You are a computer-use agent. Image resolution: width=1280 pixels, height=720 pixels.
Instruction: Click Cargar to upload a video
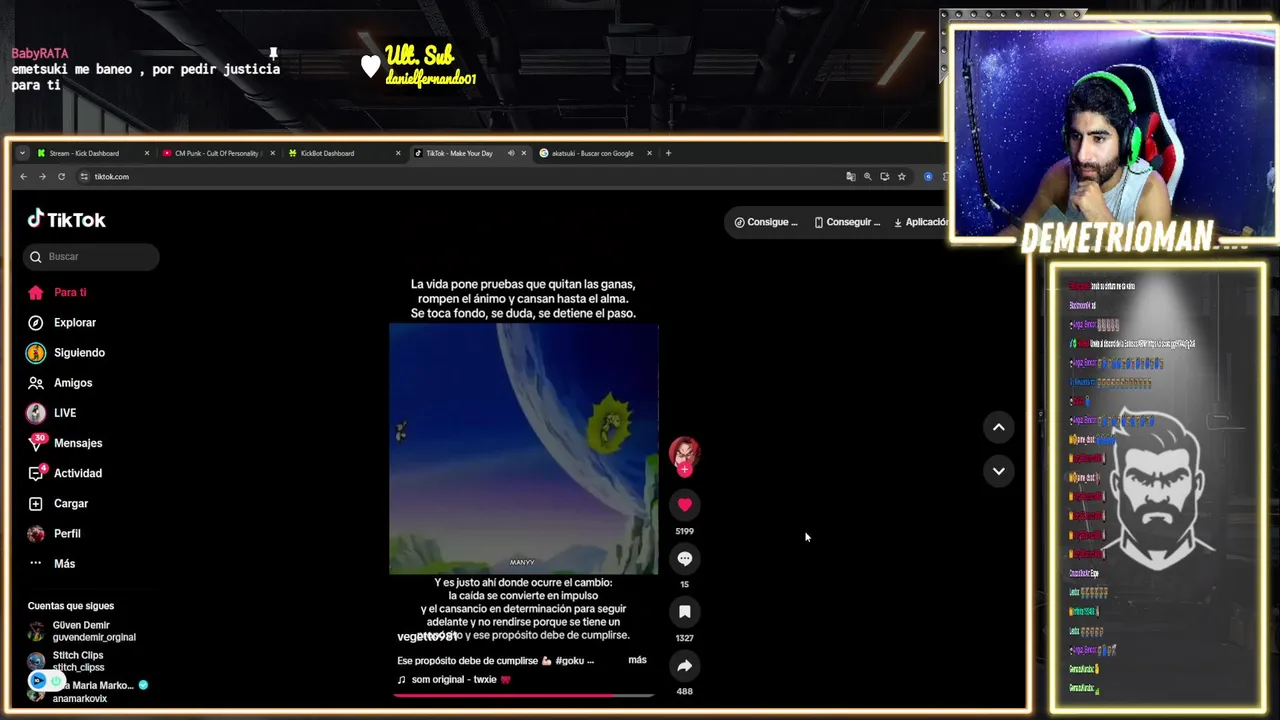coord(71,503)
